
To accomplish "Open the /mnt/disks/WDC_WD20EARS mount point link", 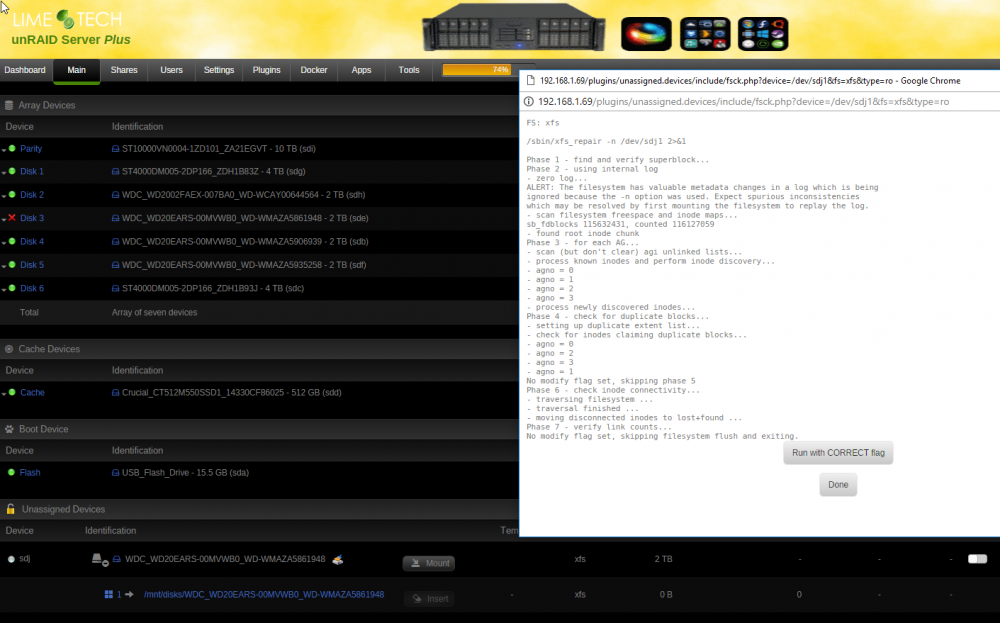I will point(264,594).
